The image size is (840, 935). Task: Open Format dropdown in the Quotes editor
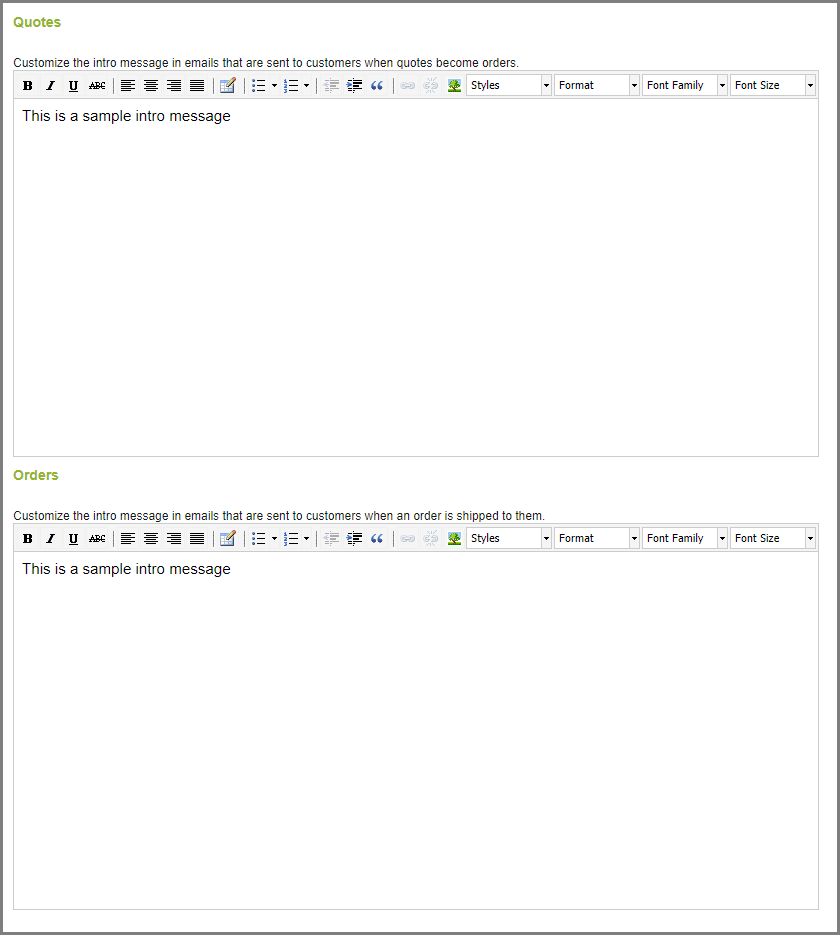point(597,85)
